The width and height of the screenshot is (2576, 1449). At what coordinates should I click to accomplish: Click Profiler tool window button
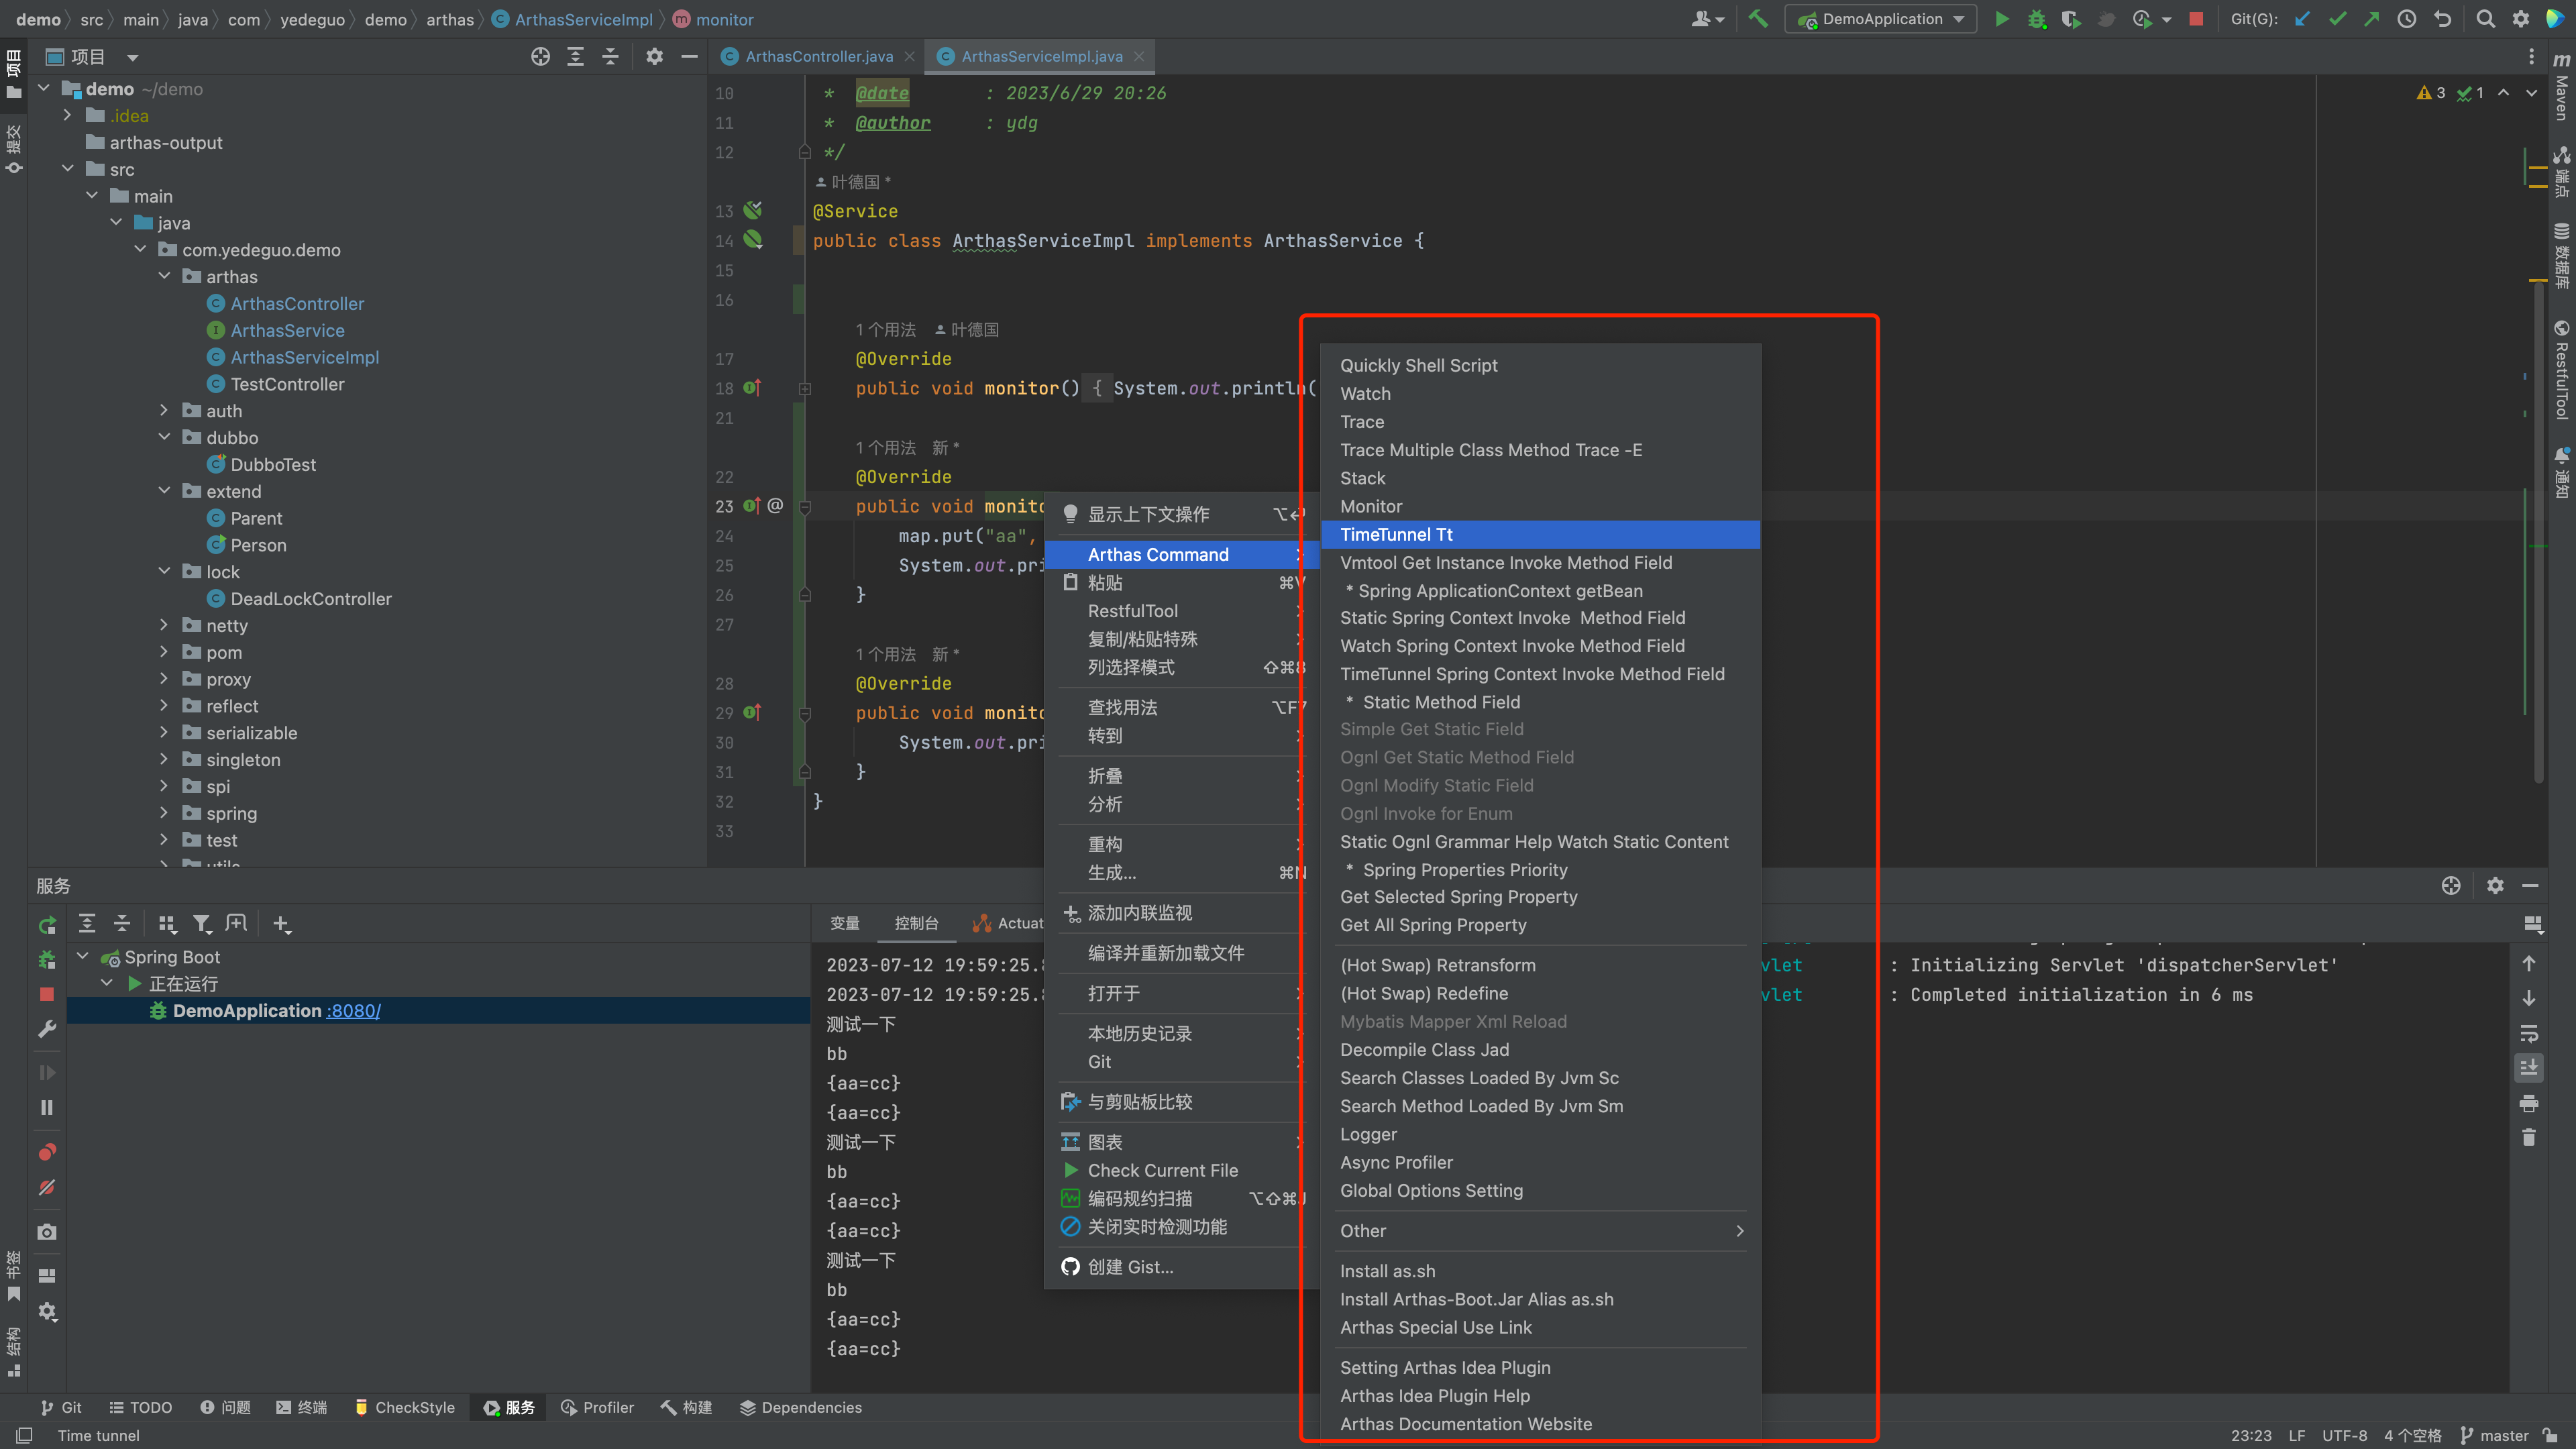pyautogui.click(x=597, y=1407)
